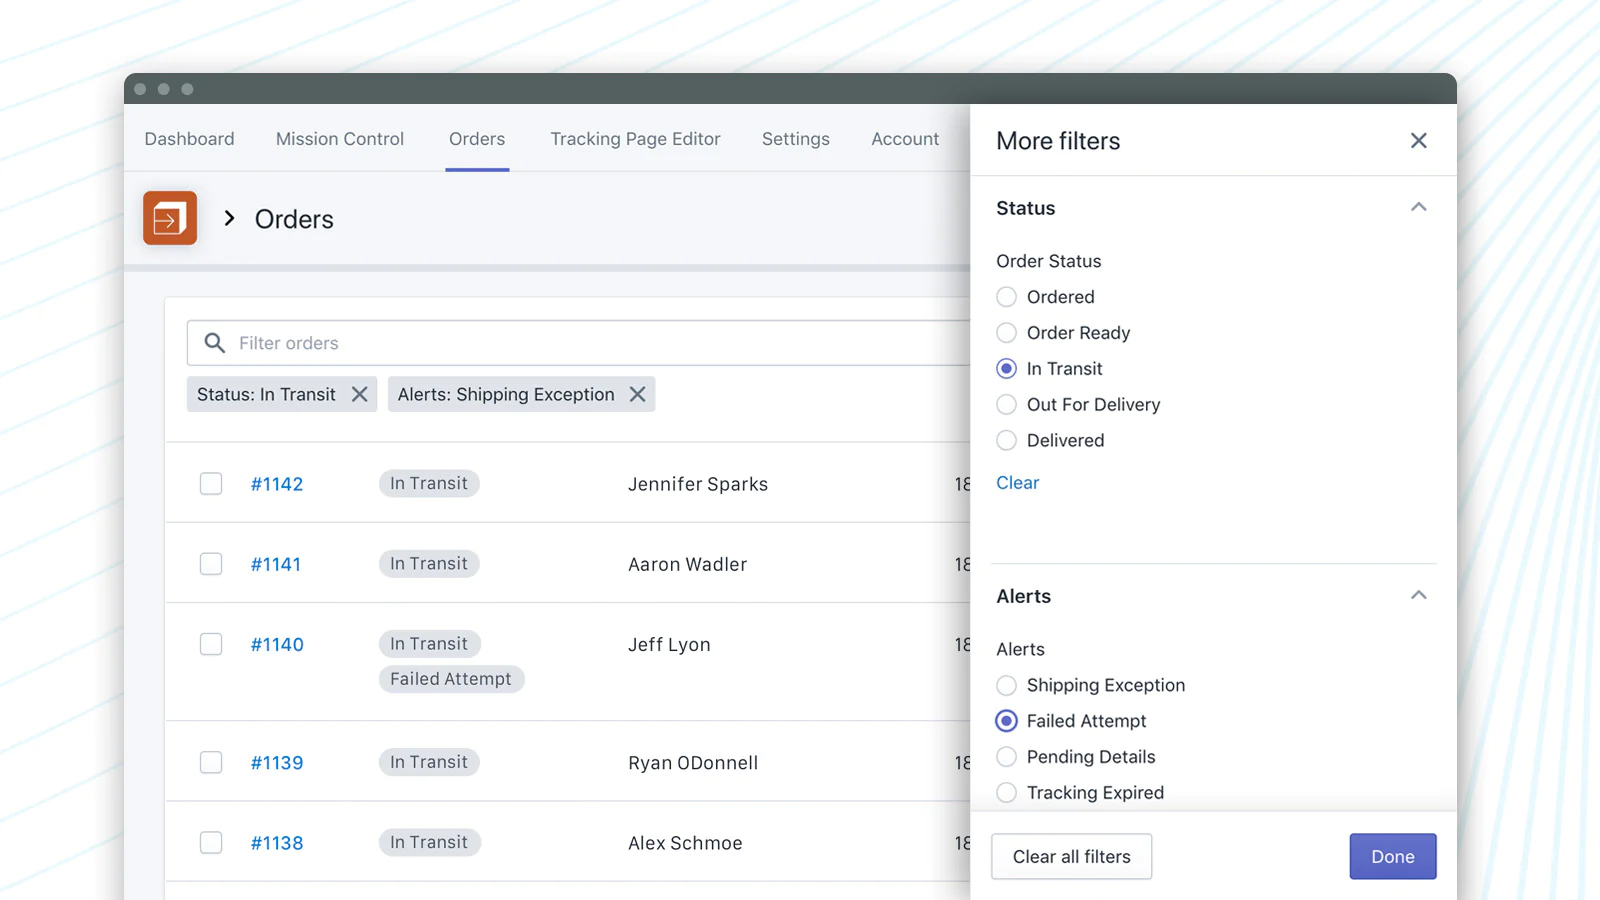Click the Clear link under Order Status
The height and width of the screenshot is (900, 1600).
tap(1017, 483)
